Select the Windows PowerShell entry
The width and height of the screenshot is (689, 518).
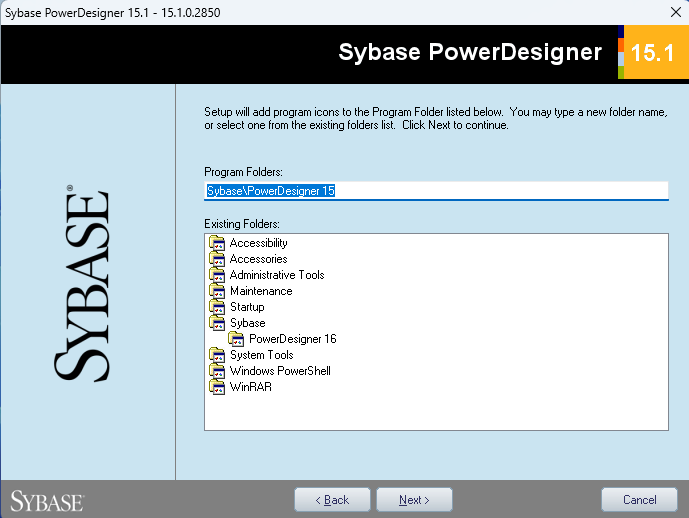click(x=280, y=371)
